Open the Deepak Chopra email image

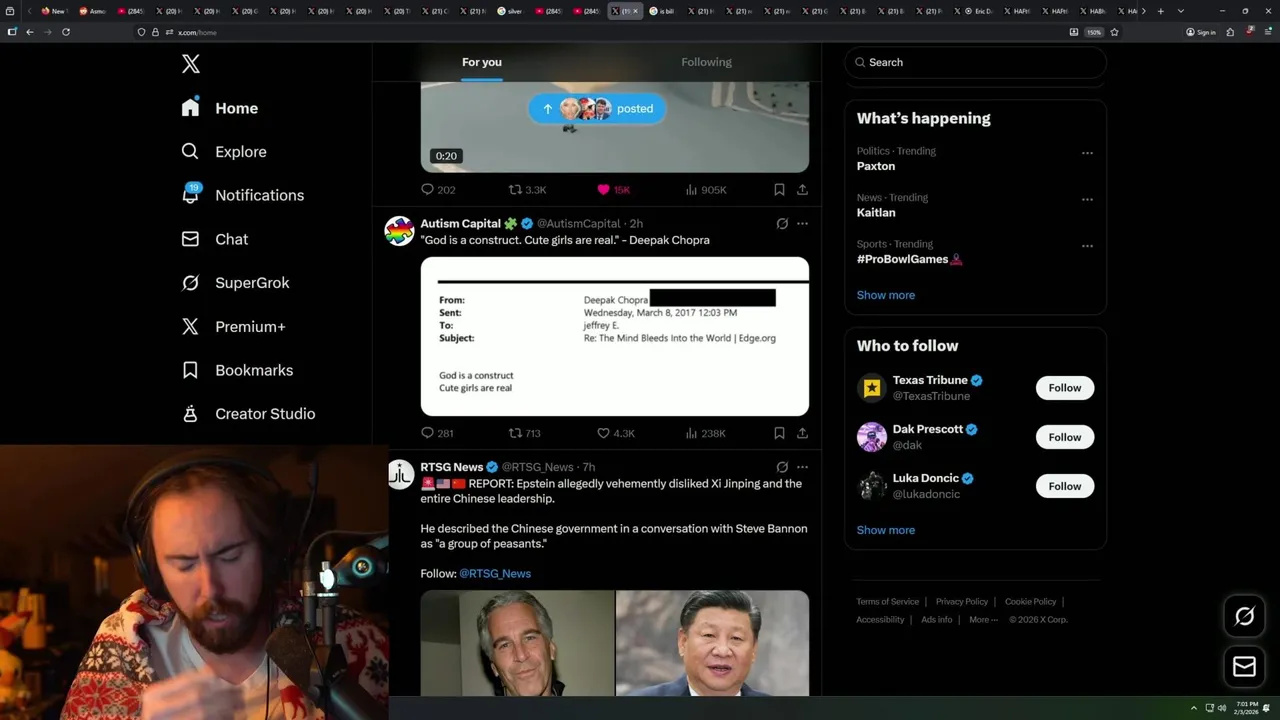pyautogui.click(x=615, y=336)
